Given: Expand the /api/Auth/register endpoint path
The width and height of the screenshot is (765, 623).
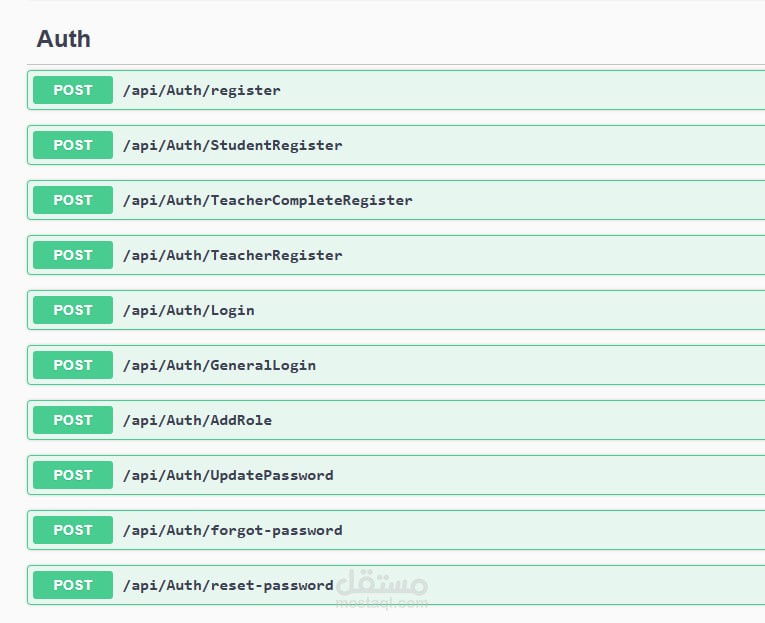Looking at the screenshot, I should (201, 90).
